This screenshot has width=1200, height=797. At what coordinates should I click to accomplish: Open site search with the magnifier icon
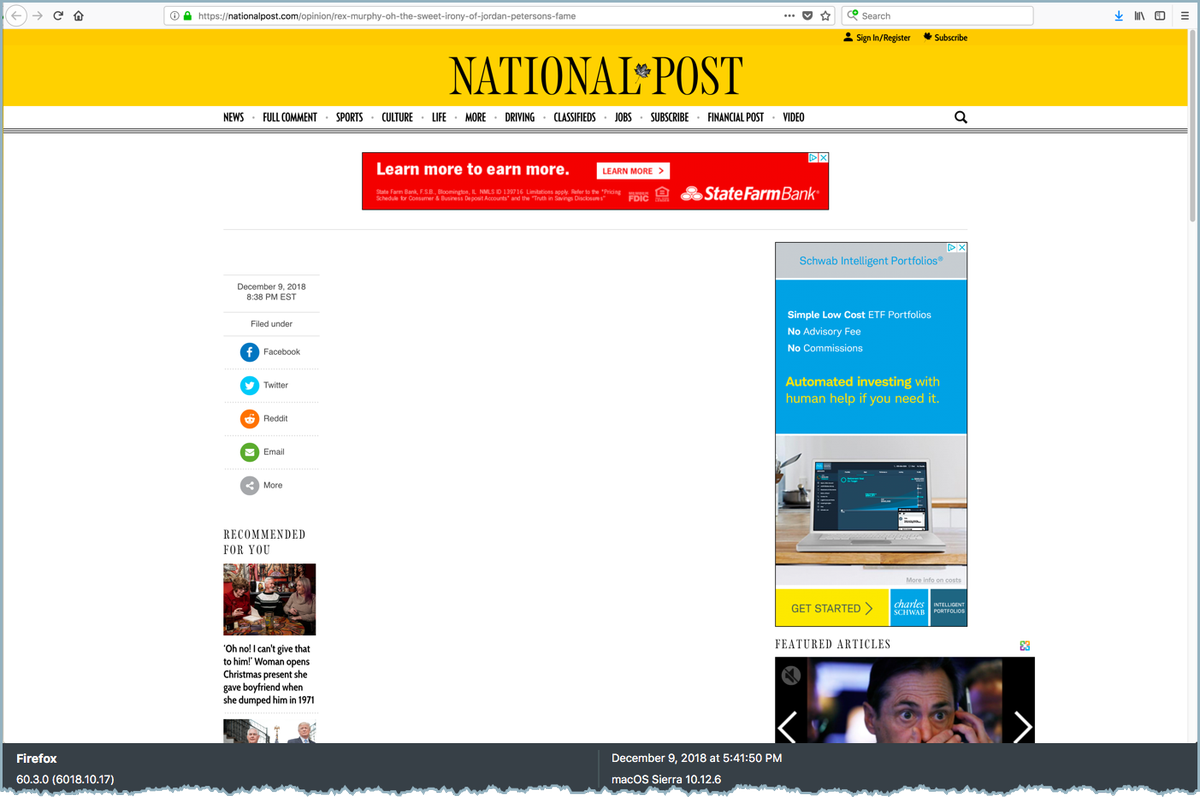(x=961, y=117)
